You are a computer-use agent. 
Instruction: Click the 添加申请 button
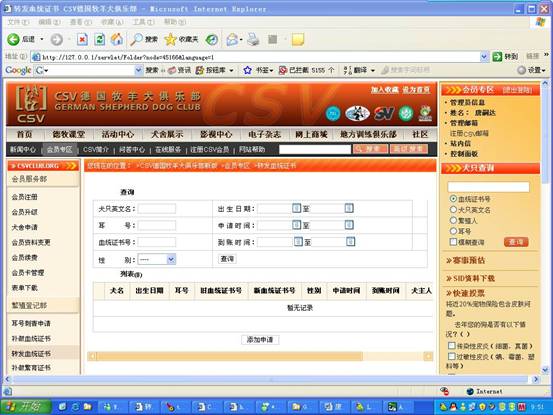[260, 340]
